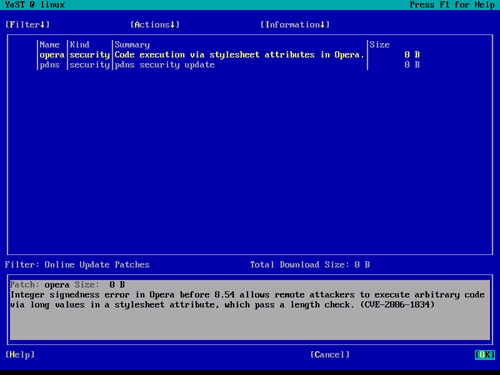Click the pdns row size value '0 B'
Viewport: 500px width, 375px height.
(412, 65)
